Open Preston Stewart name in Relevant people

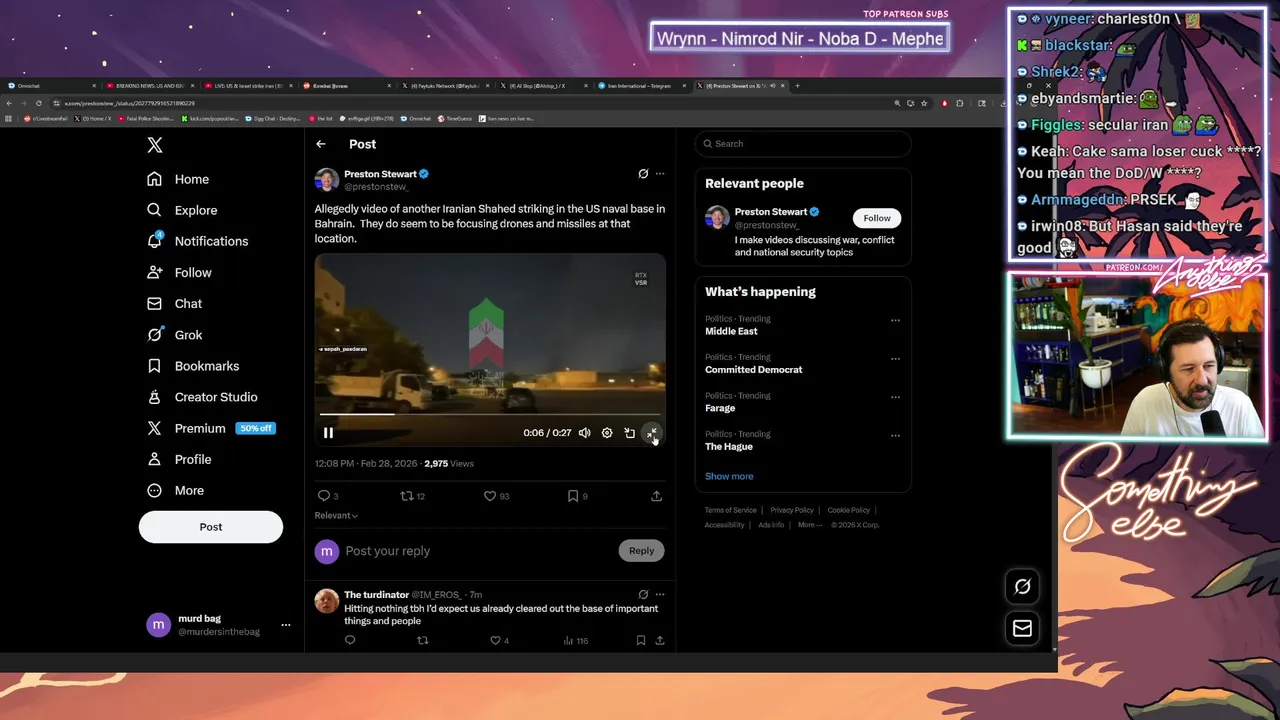point(771,212)
